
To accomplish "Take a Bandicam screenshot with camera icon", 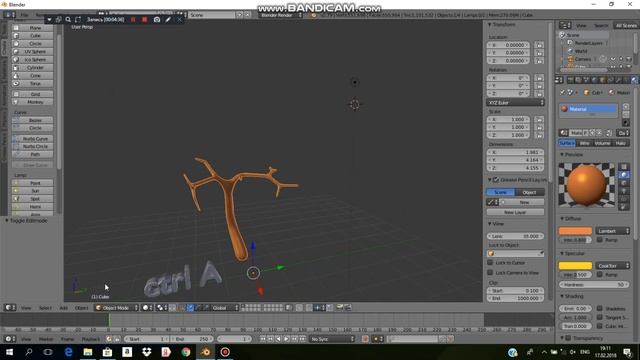I will 157,20.
